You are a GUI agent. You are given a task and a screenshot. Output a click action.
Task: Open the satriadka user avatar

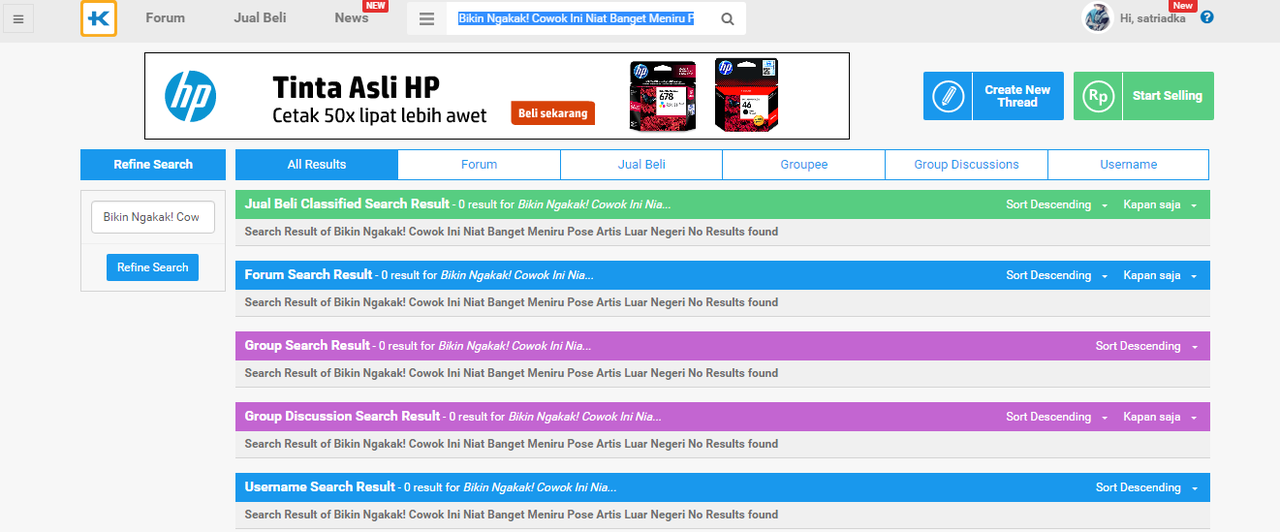(1097, 18)
